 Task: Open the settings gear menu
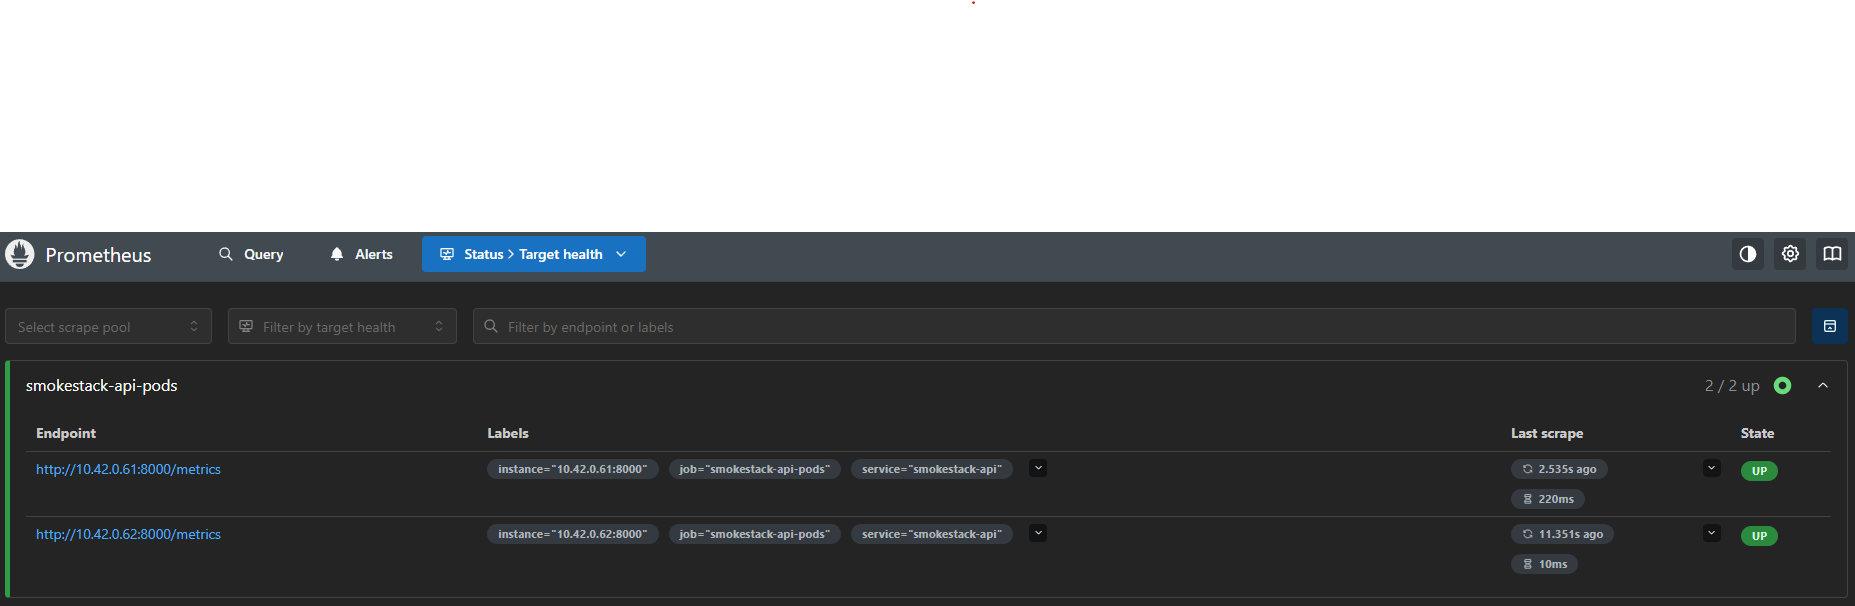coord(1790,254)
